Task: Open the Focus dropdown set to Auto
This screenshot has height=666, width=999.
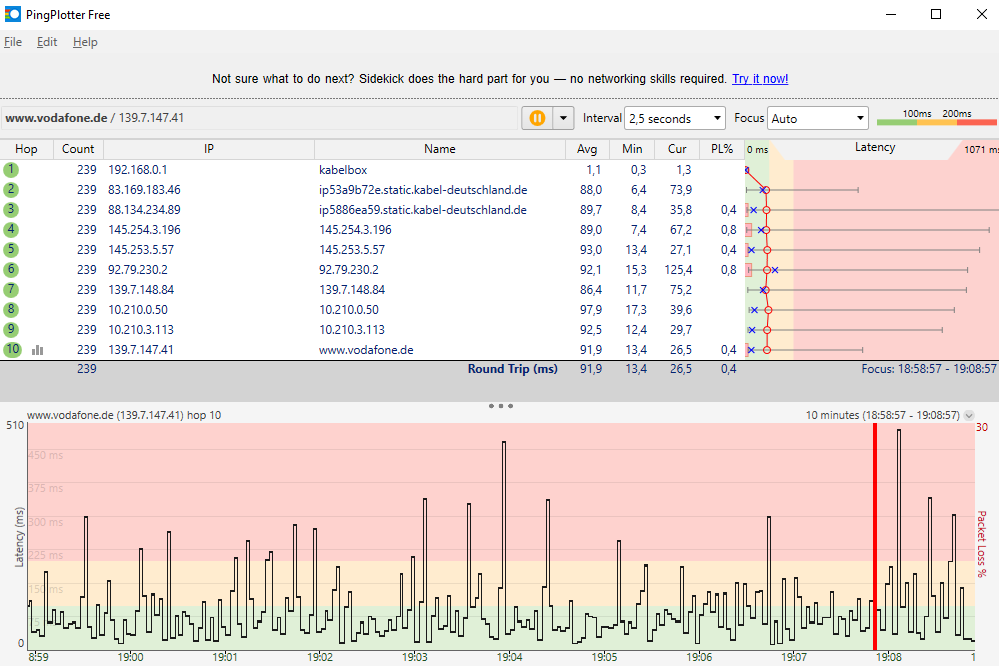Action: [x=818, y=119]
